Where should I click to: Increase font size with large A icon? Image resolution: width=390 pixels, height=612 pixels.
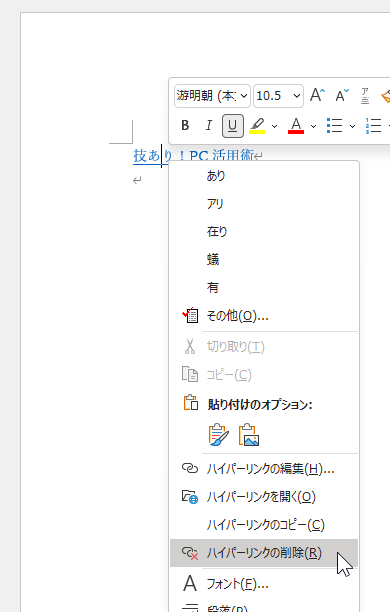click(317, 95)
